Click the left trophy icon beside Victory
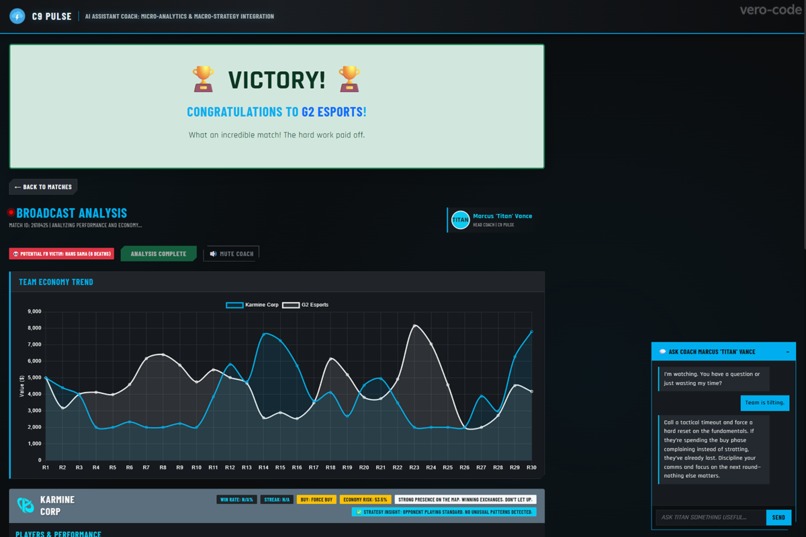Viewport: 806px width, 537px height. pos(203,79)
